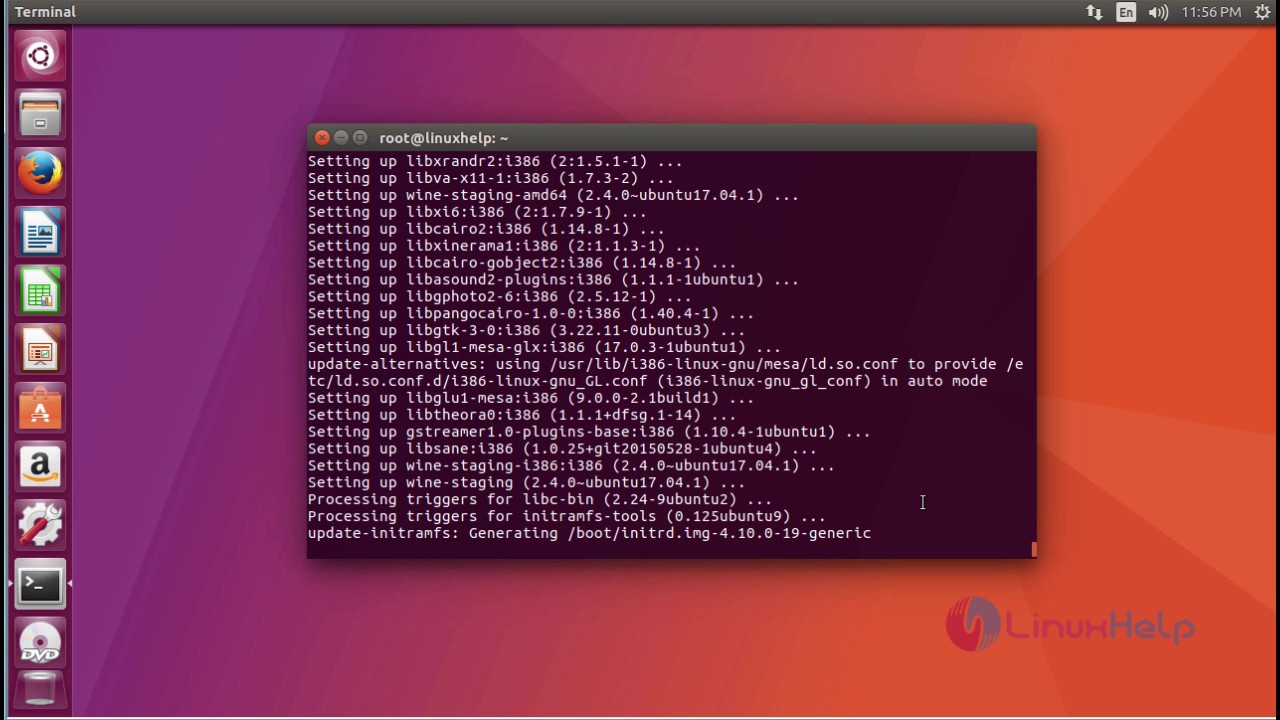
Task: Open network connections indicator
Action: tap(1094, 12)
